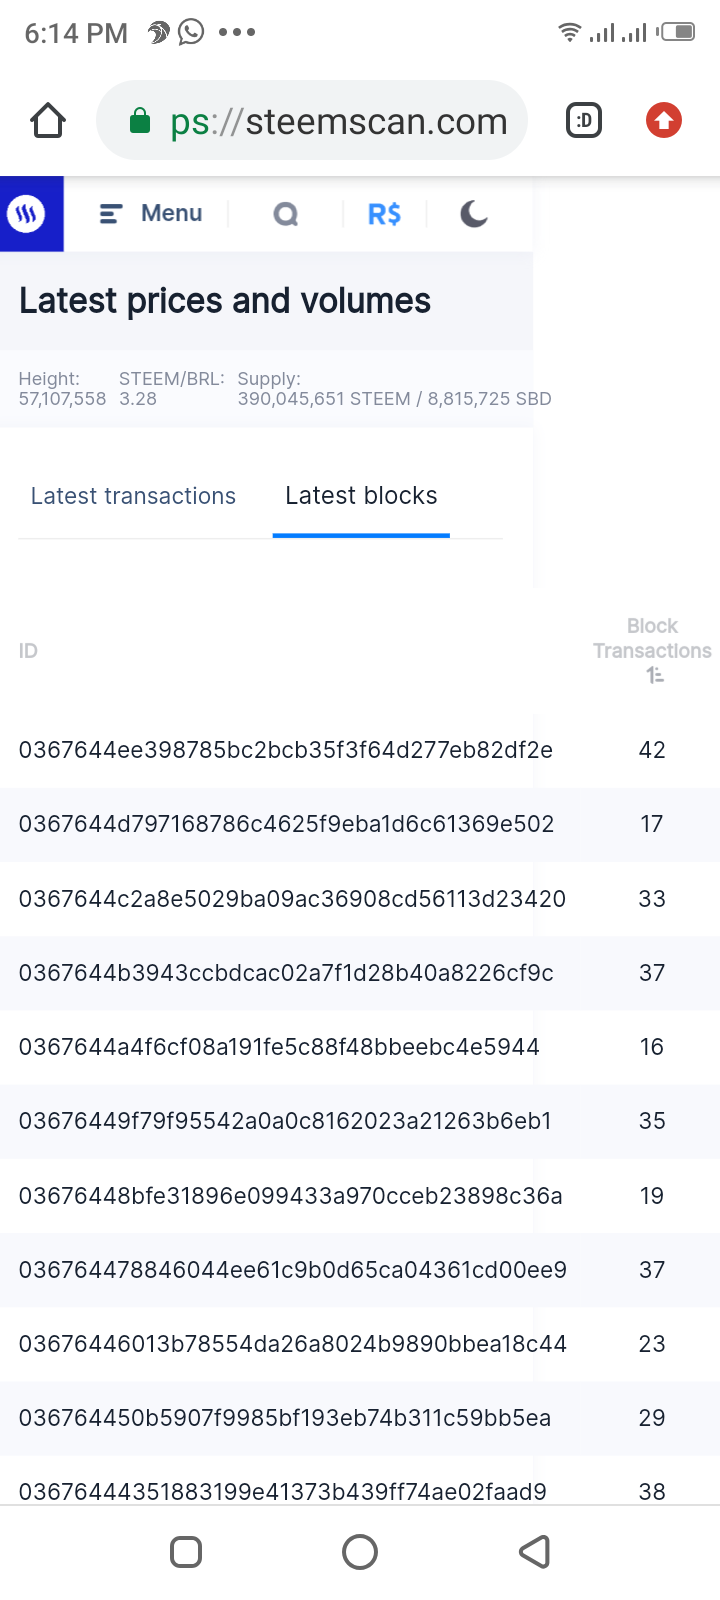Open block ID starting with 0367644b3943
Image resolution: width=720 pixels, height=1600 pixels.
coord(286,973)
